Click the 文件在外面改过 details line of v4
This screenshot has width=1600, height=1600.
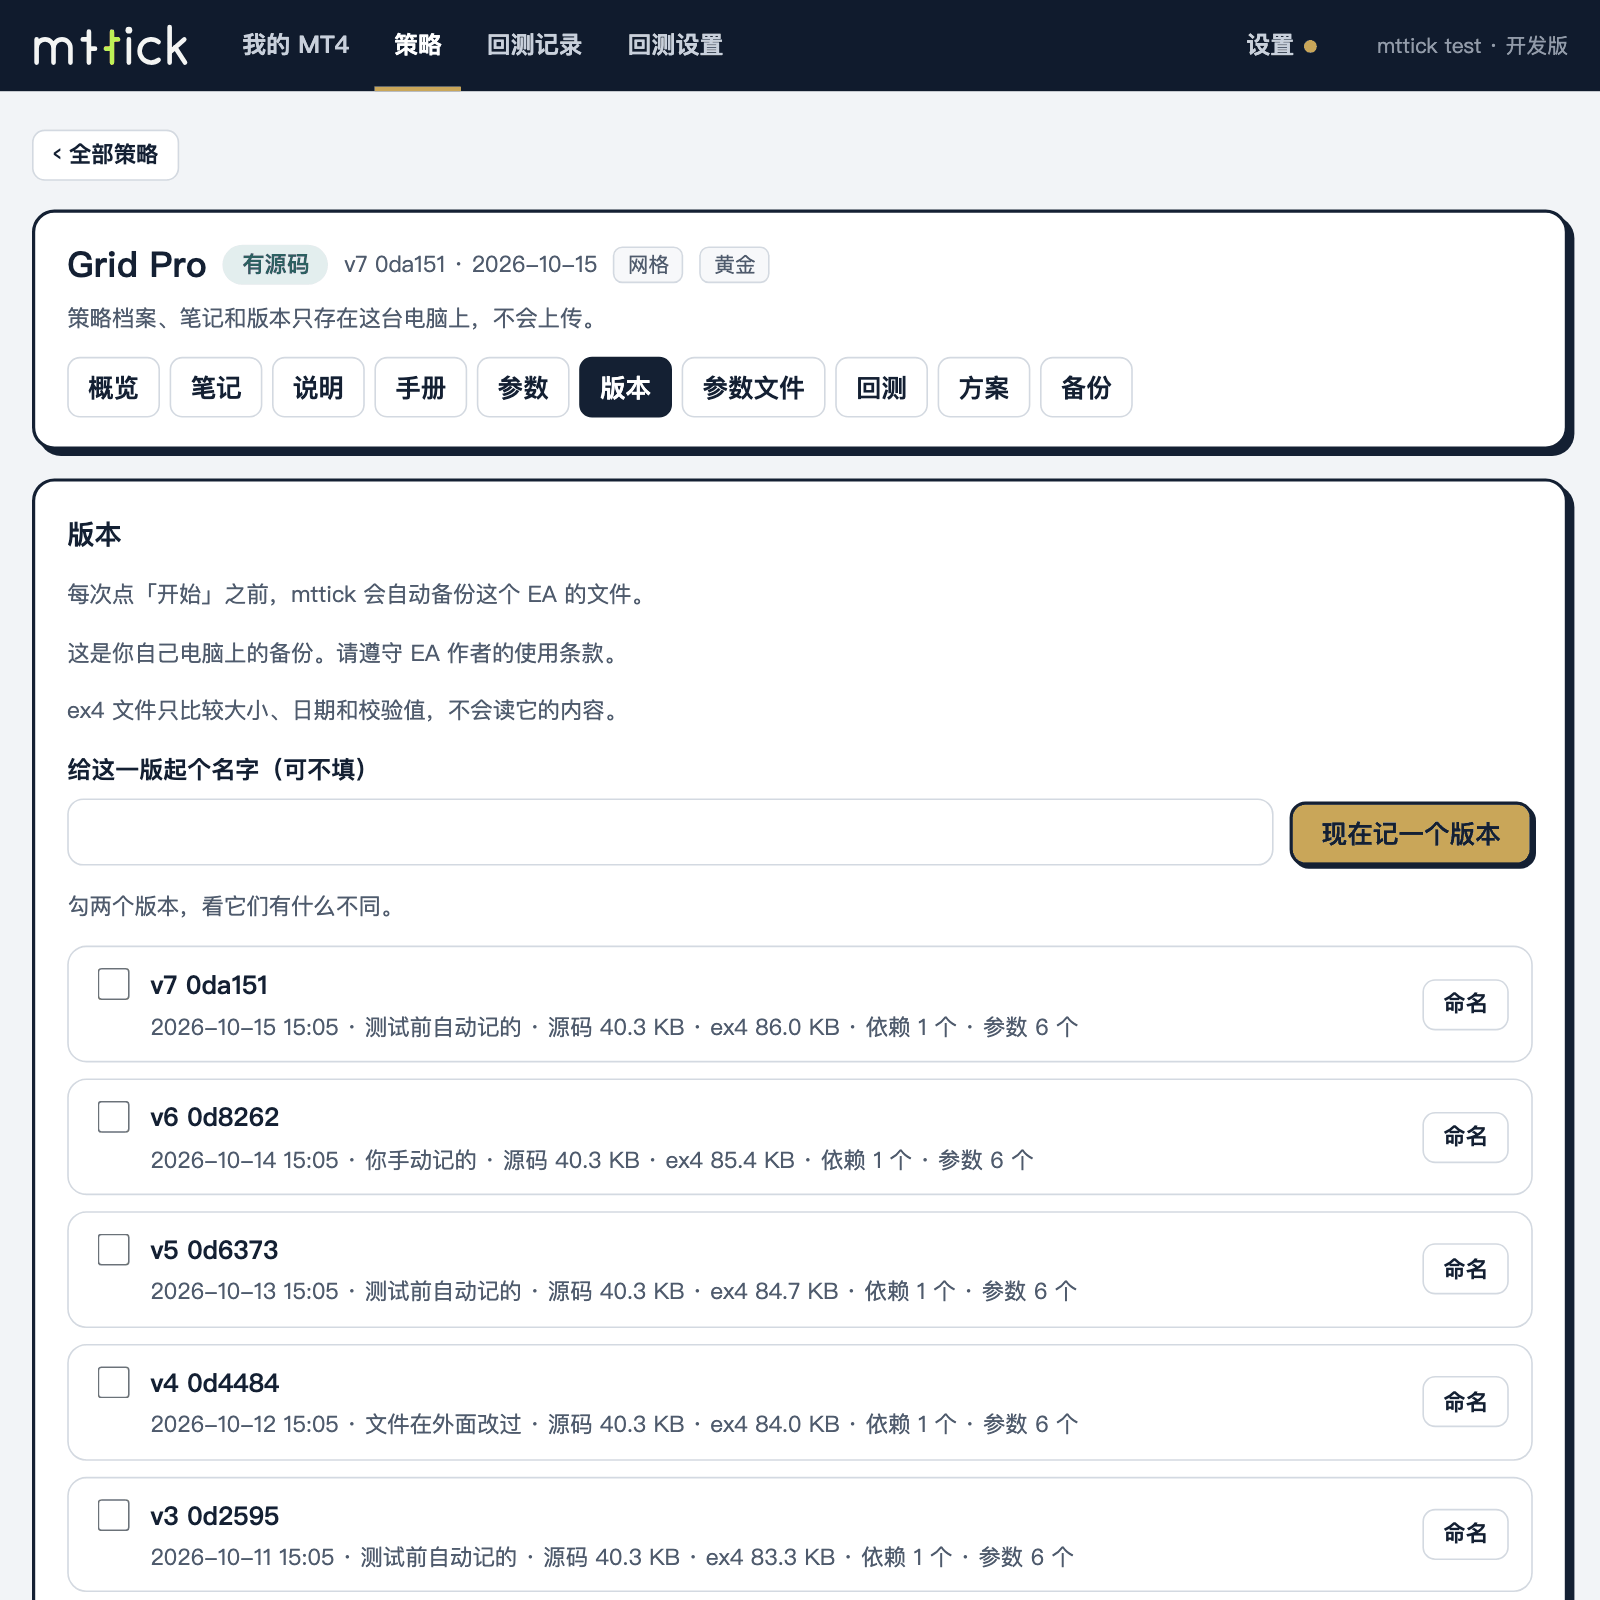[614, 1424]
